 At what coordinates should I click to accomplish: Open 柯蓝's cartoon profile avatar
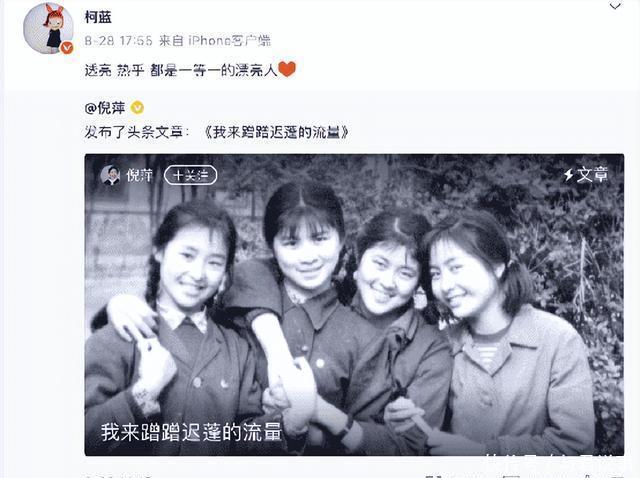click(48, 28)
